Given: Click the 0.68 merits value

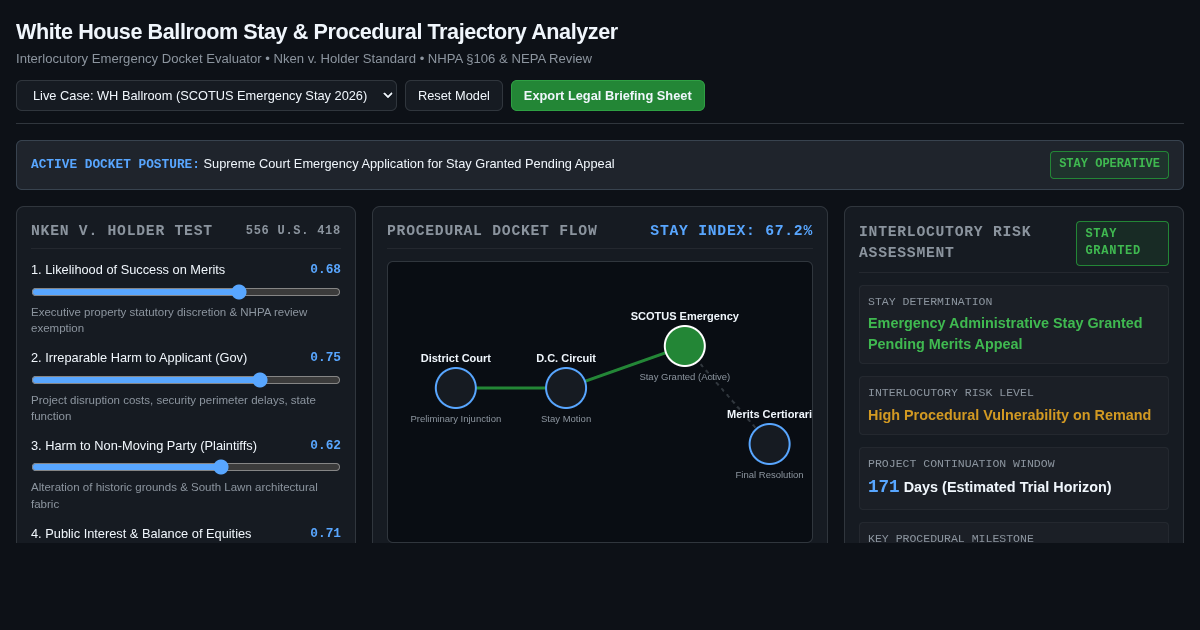Looking at the screenshot, I should (325, 270).
